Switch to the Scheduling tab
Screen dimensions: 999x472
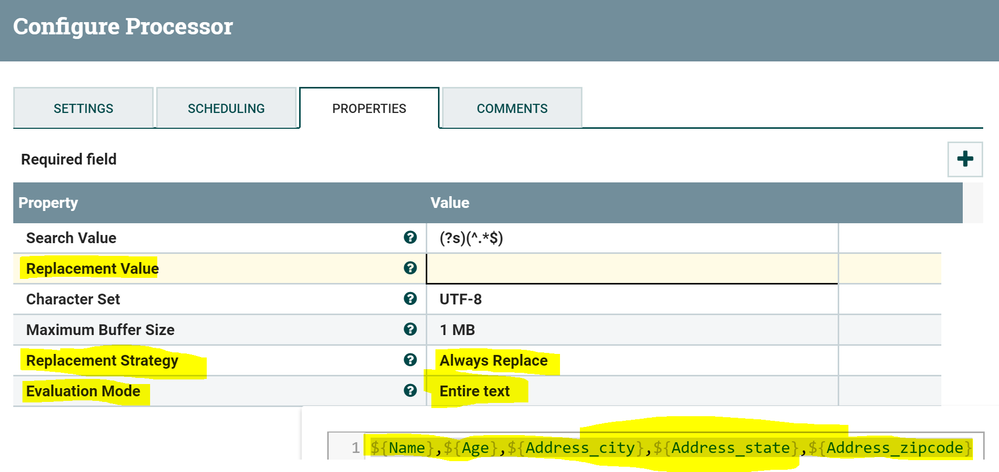coord(226,108)
